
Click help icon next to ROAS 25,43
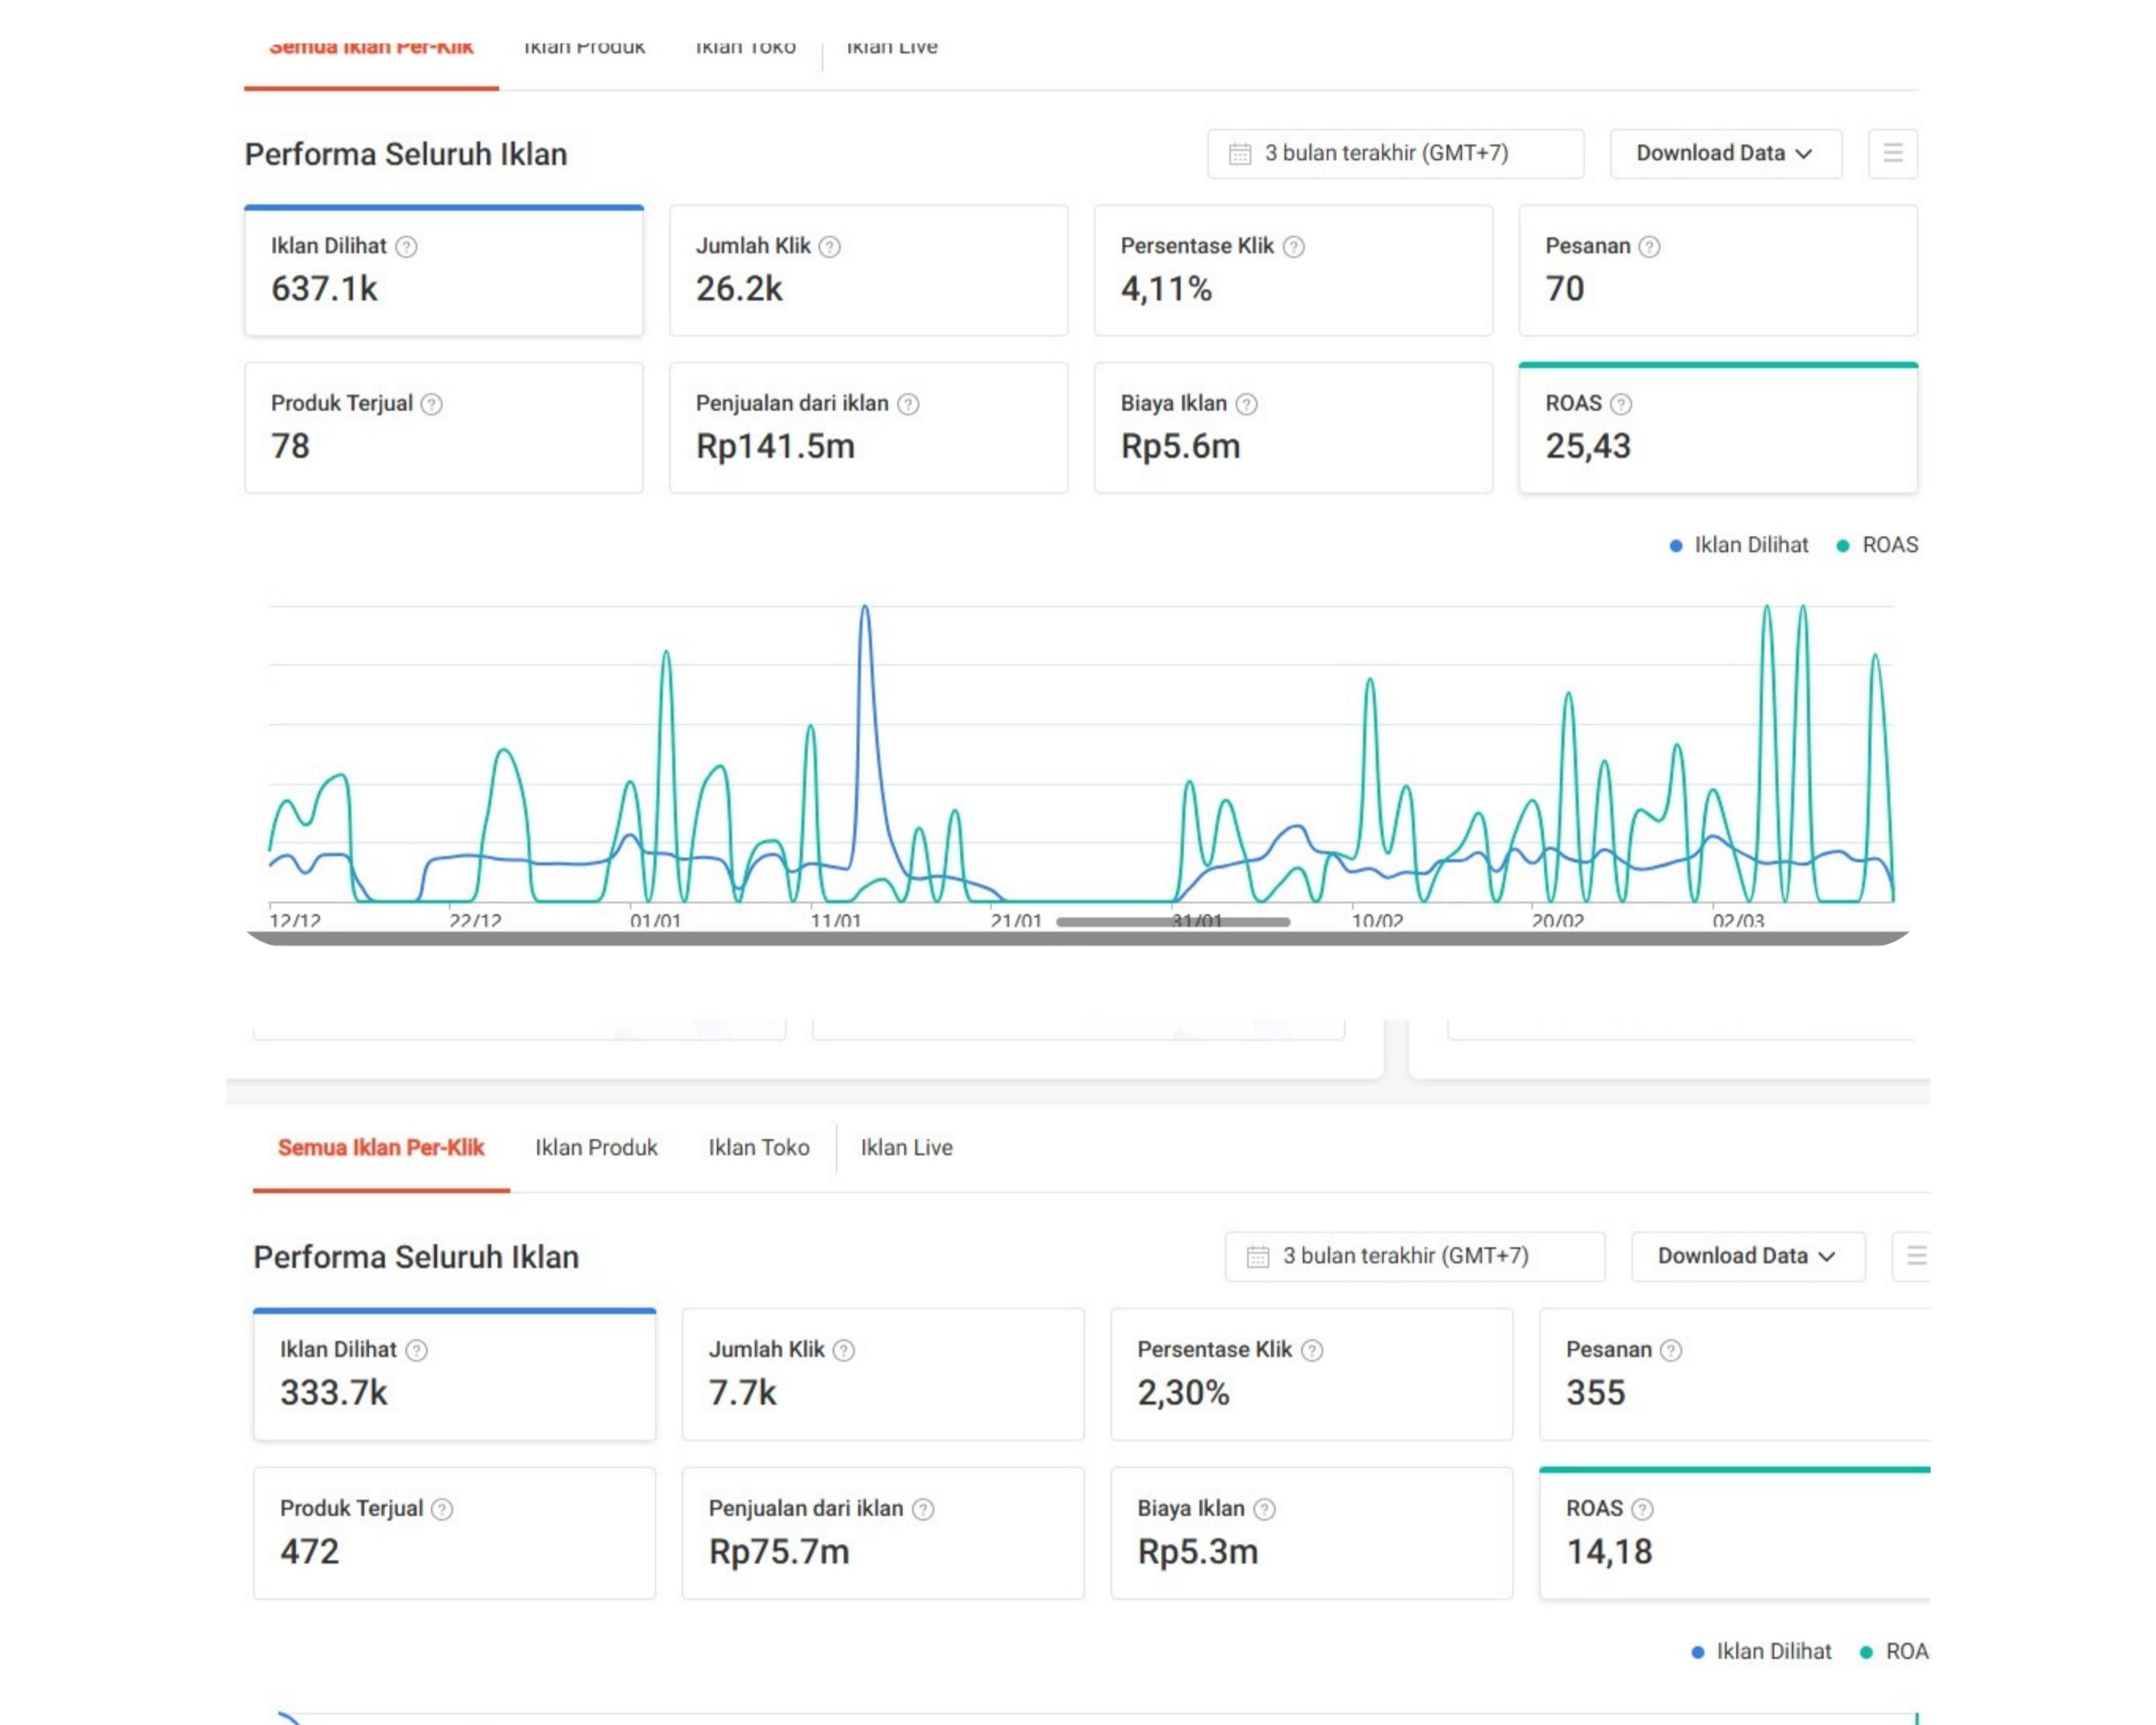[x=1621, y=404]
